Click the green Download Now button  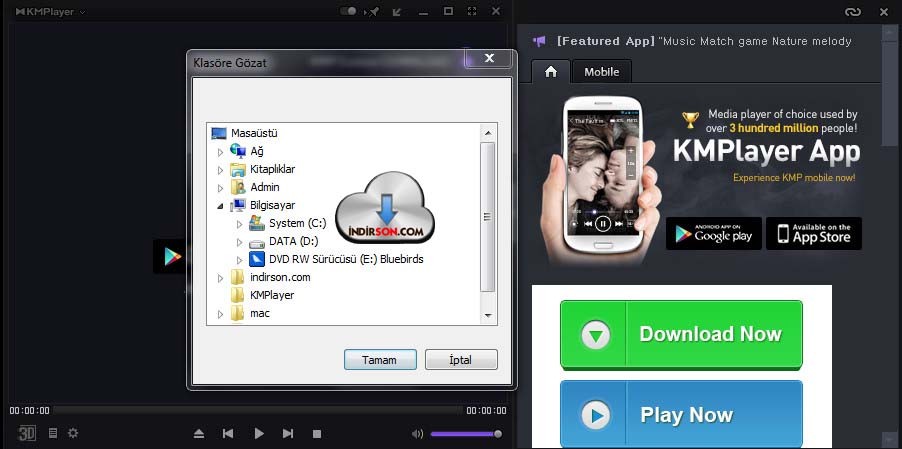pos(681,335)
